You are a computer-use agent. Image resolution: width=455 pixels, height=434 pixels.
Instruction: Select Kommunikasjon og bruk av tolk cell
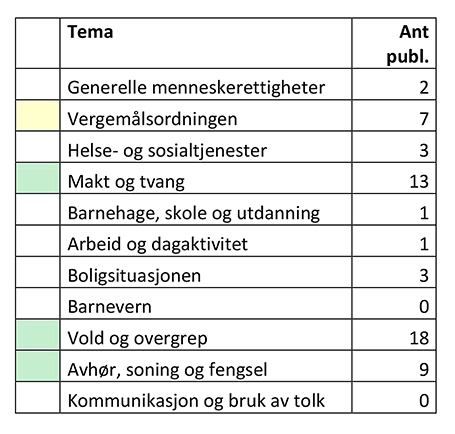(x=206, y=397)
